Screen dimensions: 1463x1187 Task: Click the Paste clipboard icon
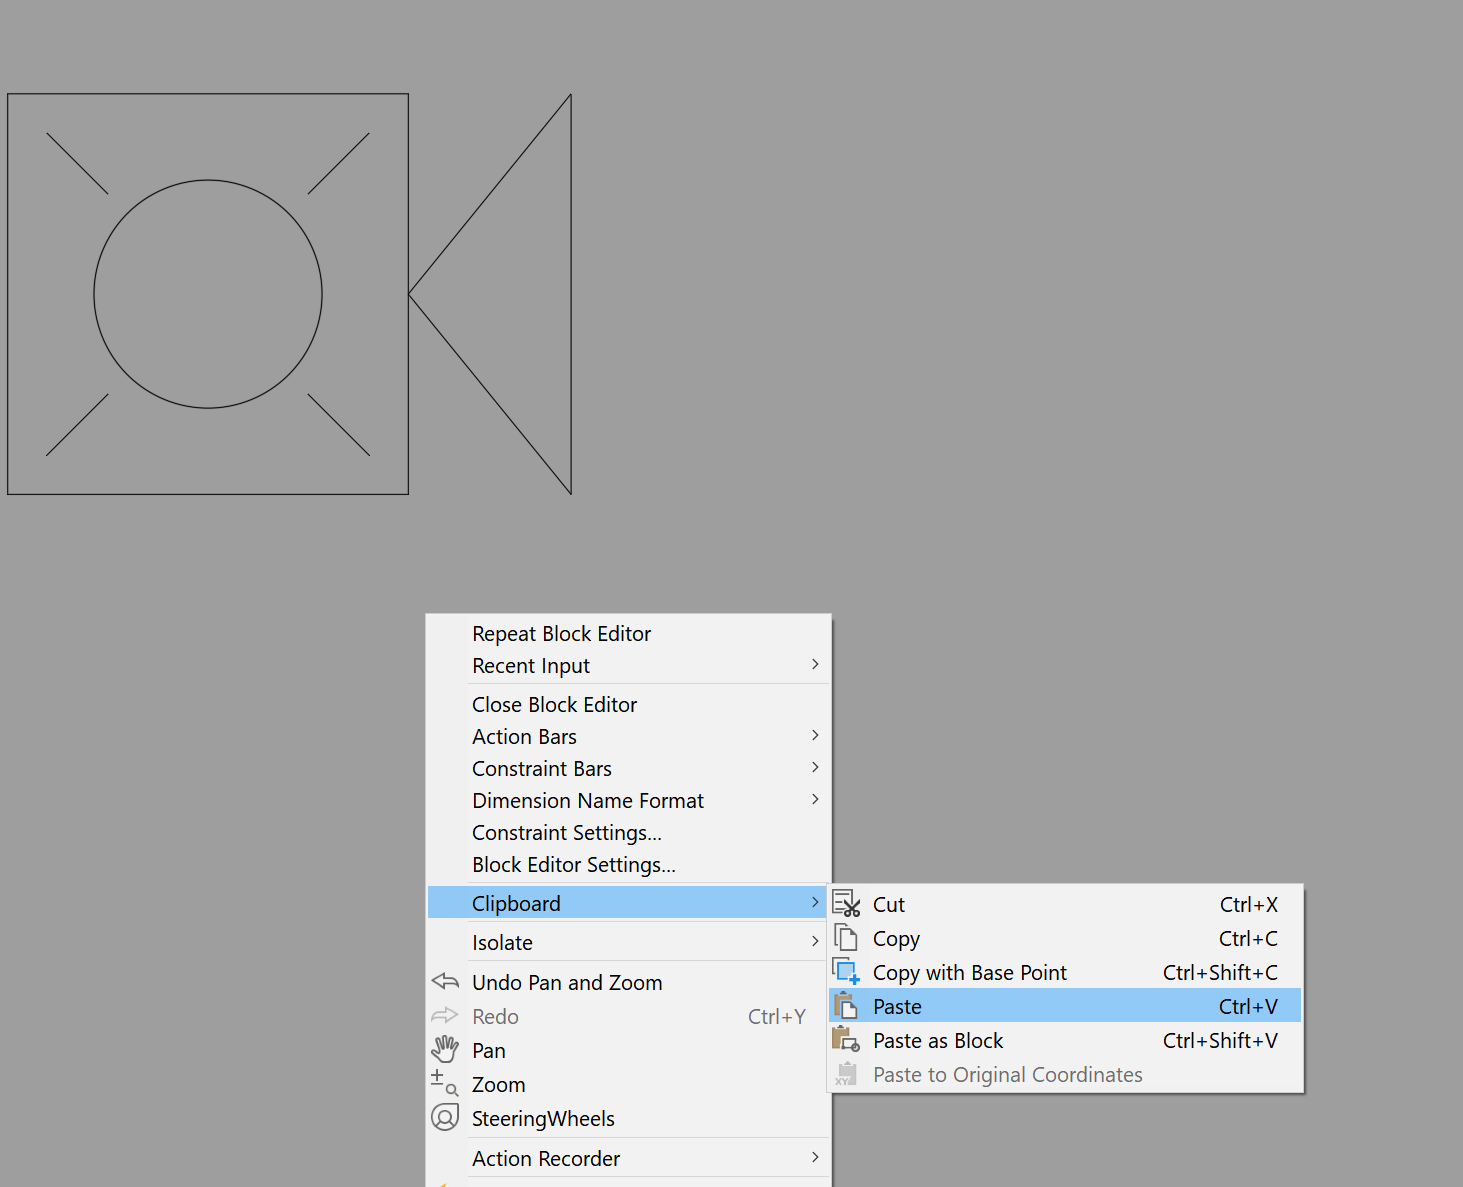(x=846, y=1006)
